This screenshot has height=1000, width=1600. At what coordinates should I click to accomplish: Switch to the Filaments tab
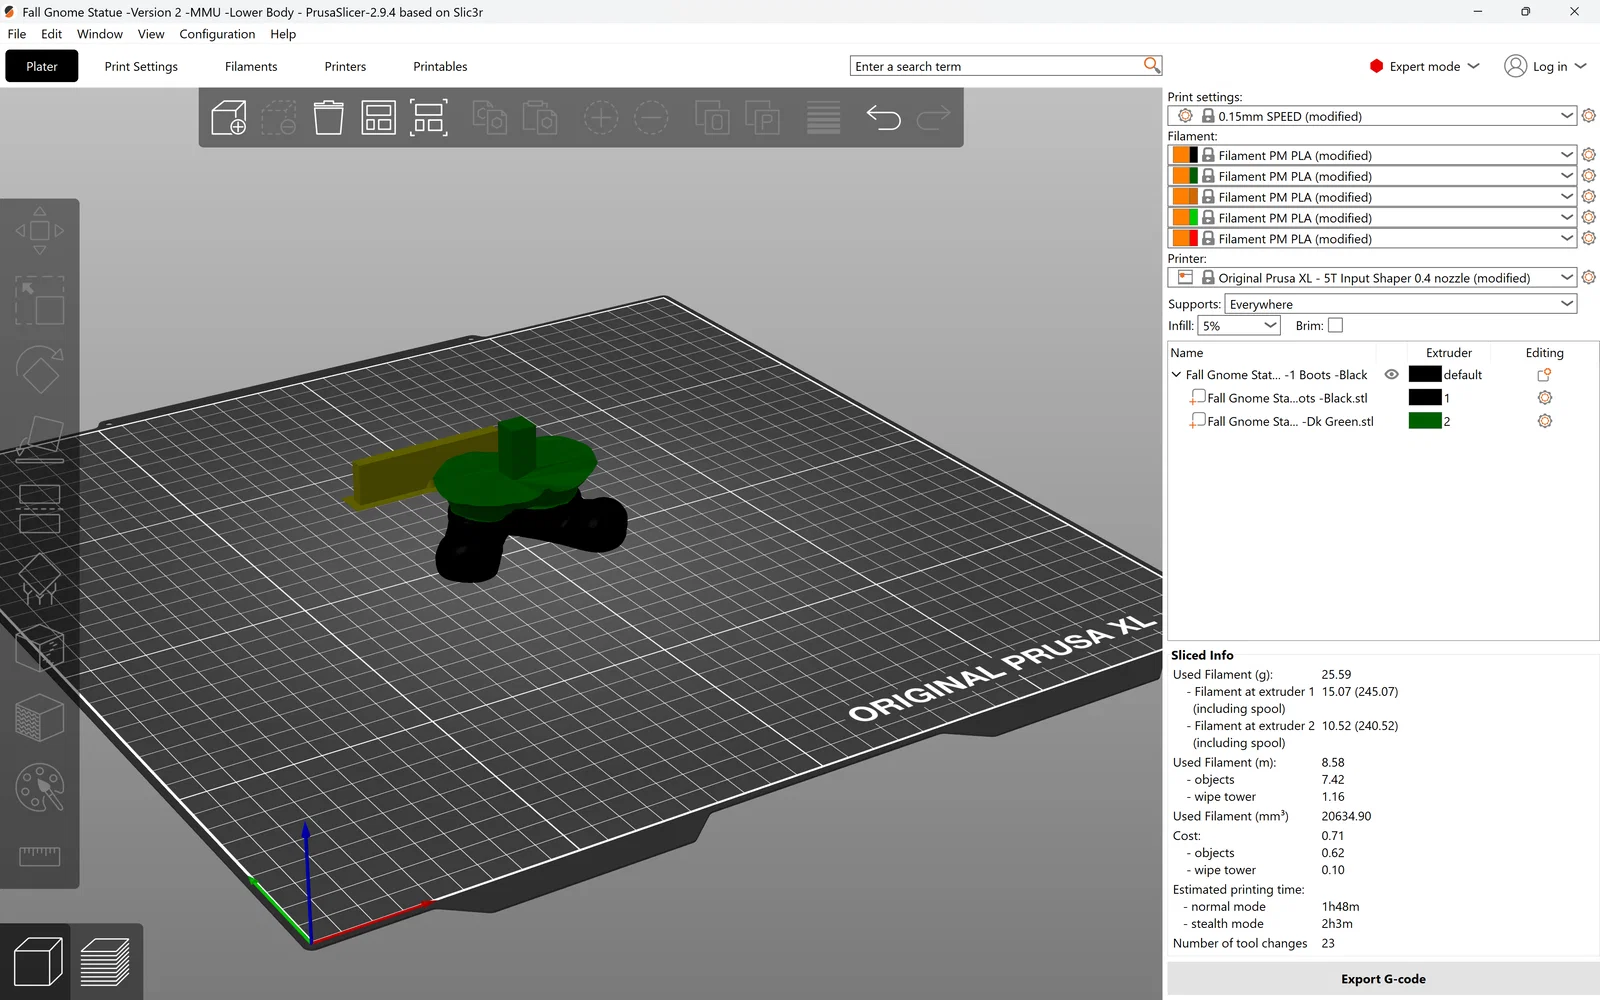tap(251, 66)
